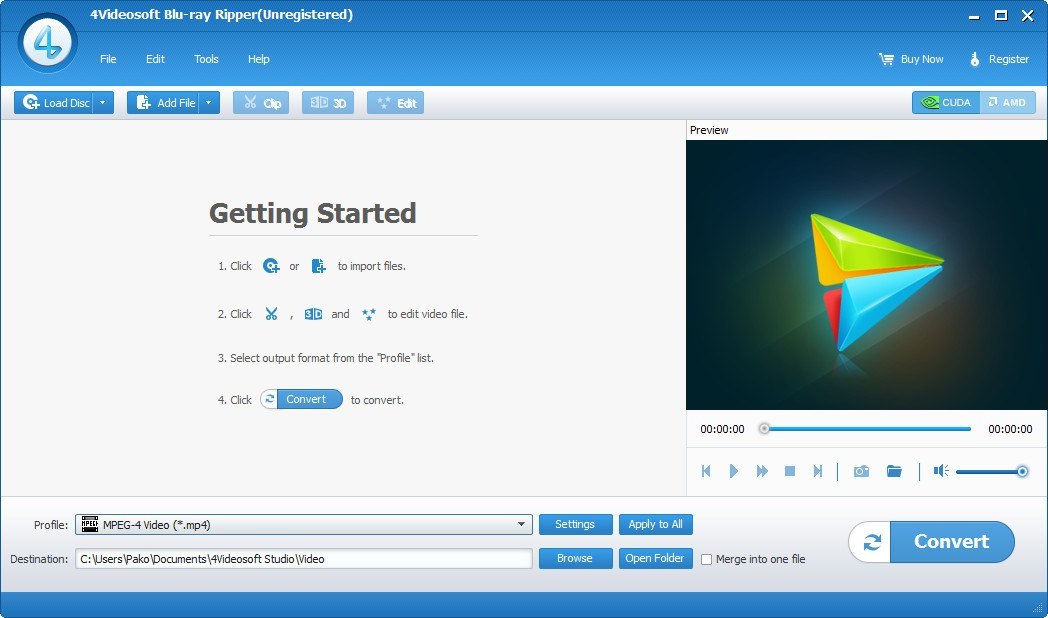This screenshot has width=1048, height=618.
Task: Open the Profile dropdown list
Action: click(520, 523)
